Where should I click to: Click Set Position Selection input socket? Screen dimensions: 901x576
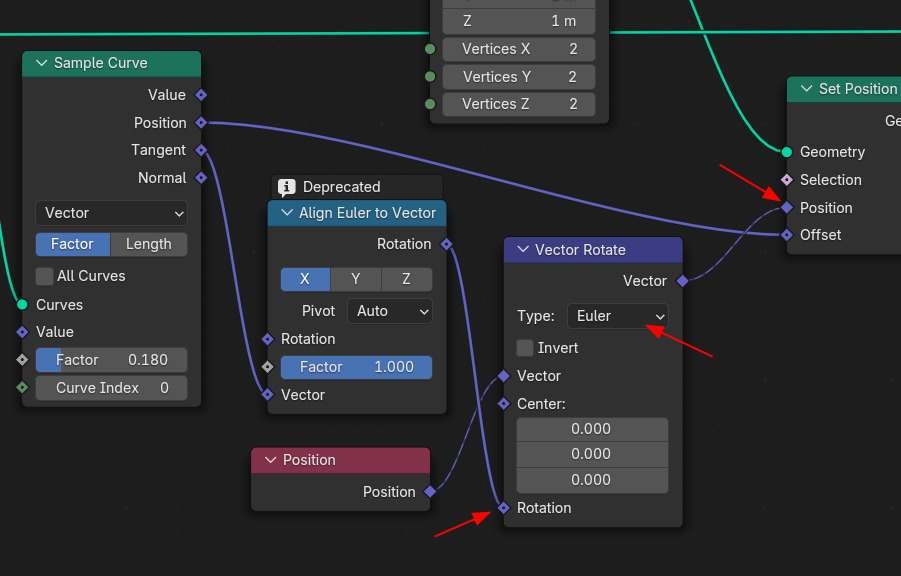(x=787, y=180)
